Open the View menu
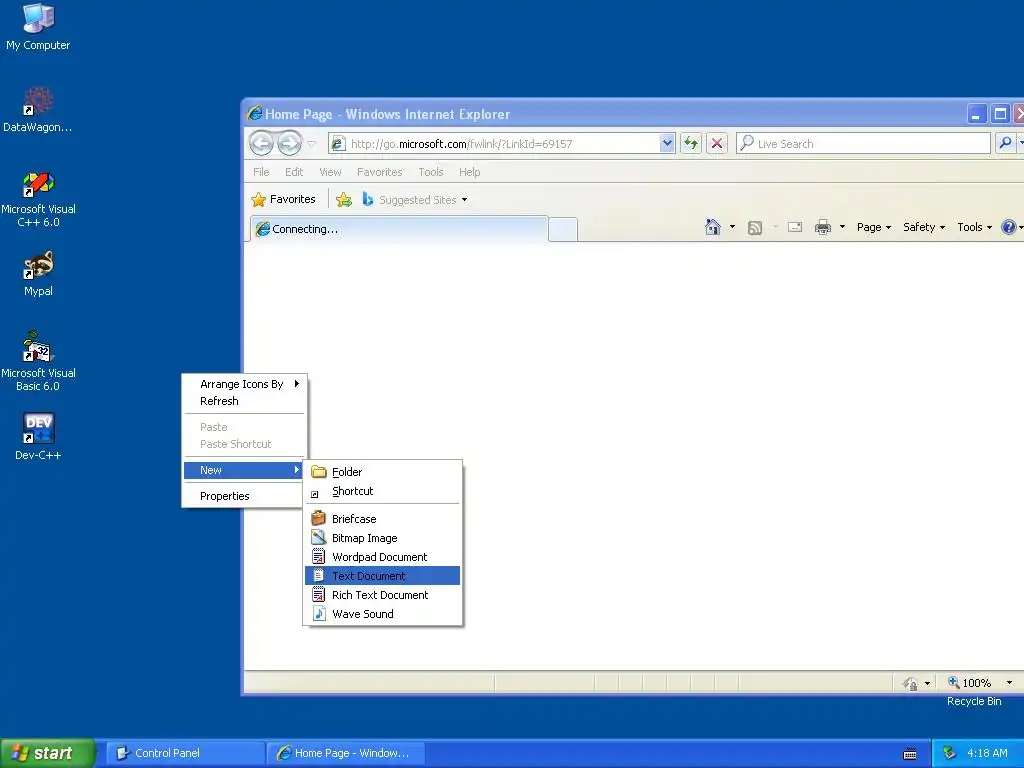 [x=330, y=172]
